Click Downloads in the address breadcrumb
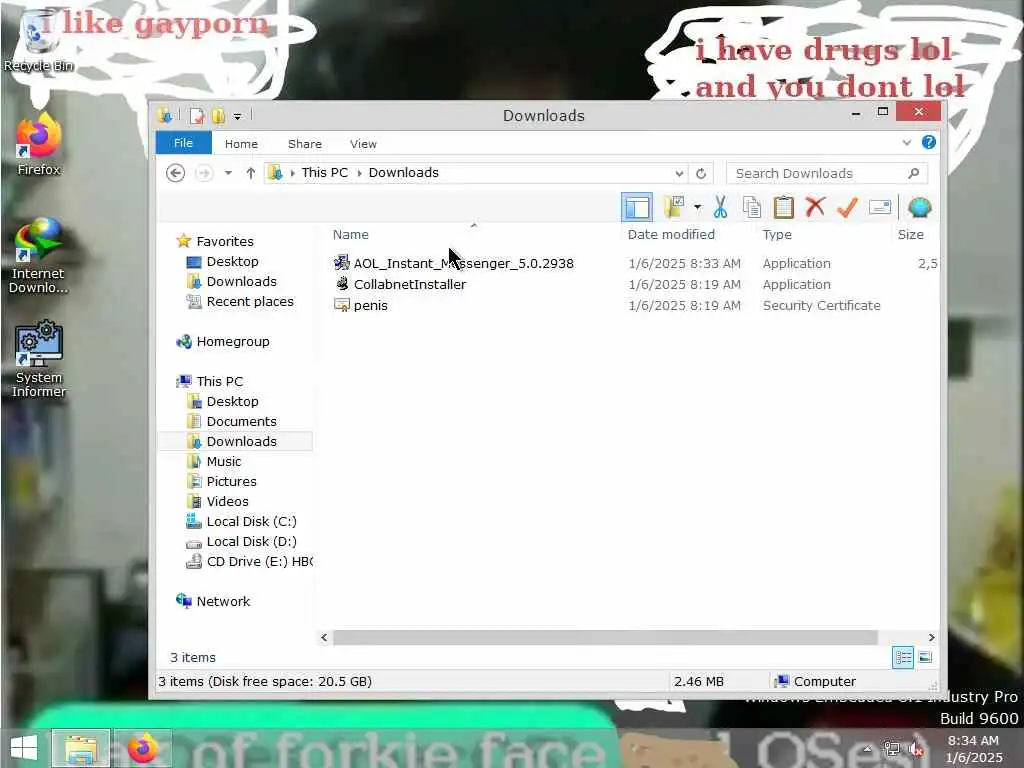 tap(404, 172)
